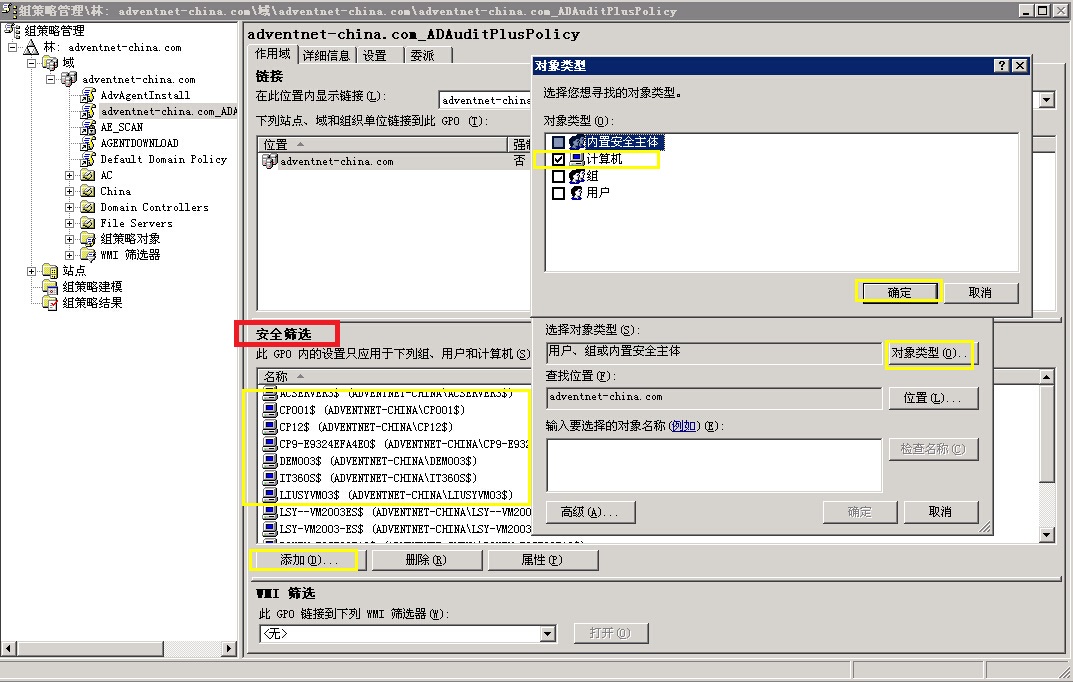Click the adventnet-china.com domain icon in tree

click(x=68, y=79)
